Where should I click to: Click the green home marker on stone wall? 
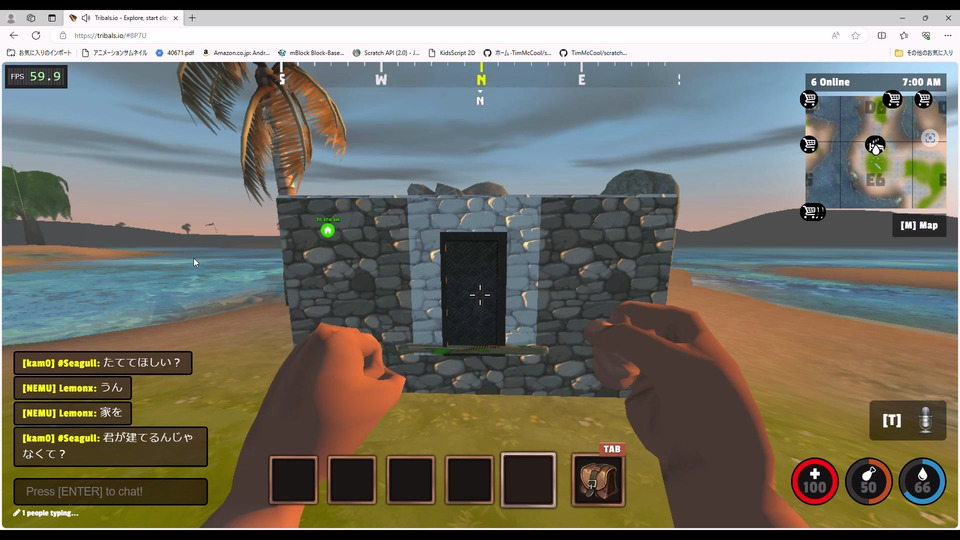pos(328,230)
